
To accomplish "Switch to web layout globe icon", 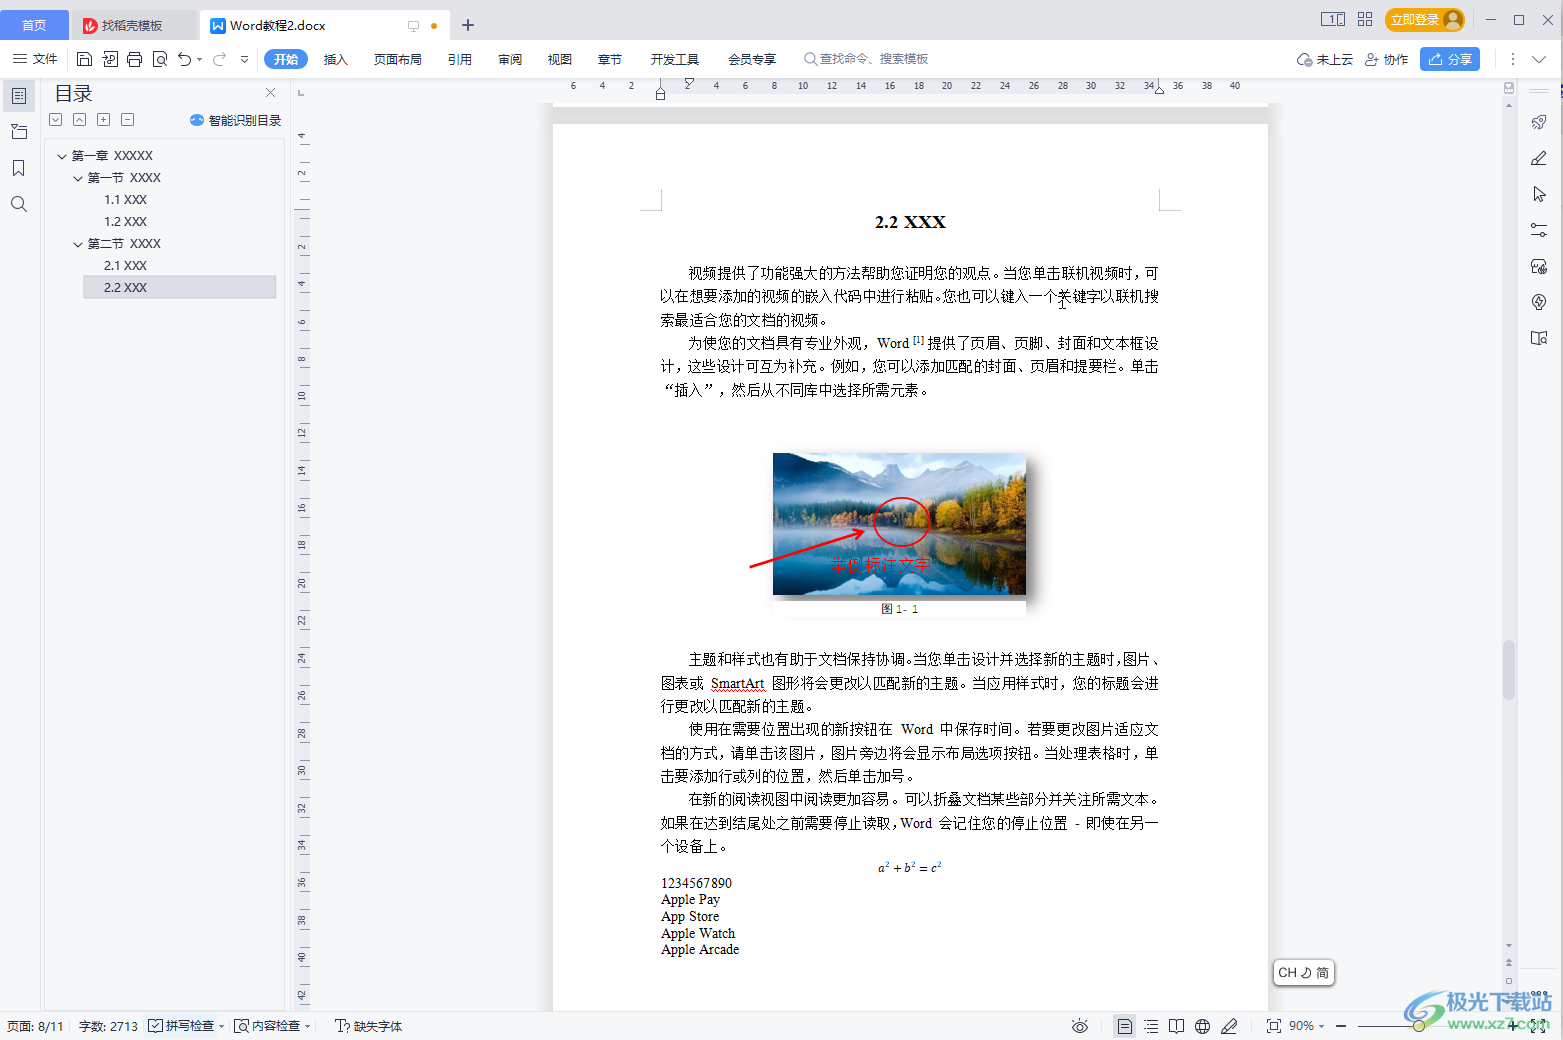I will (x=1203, y=1026).
